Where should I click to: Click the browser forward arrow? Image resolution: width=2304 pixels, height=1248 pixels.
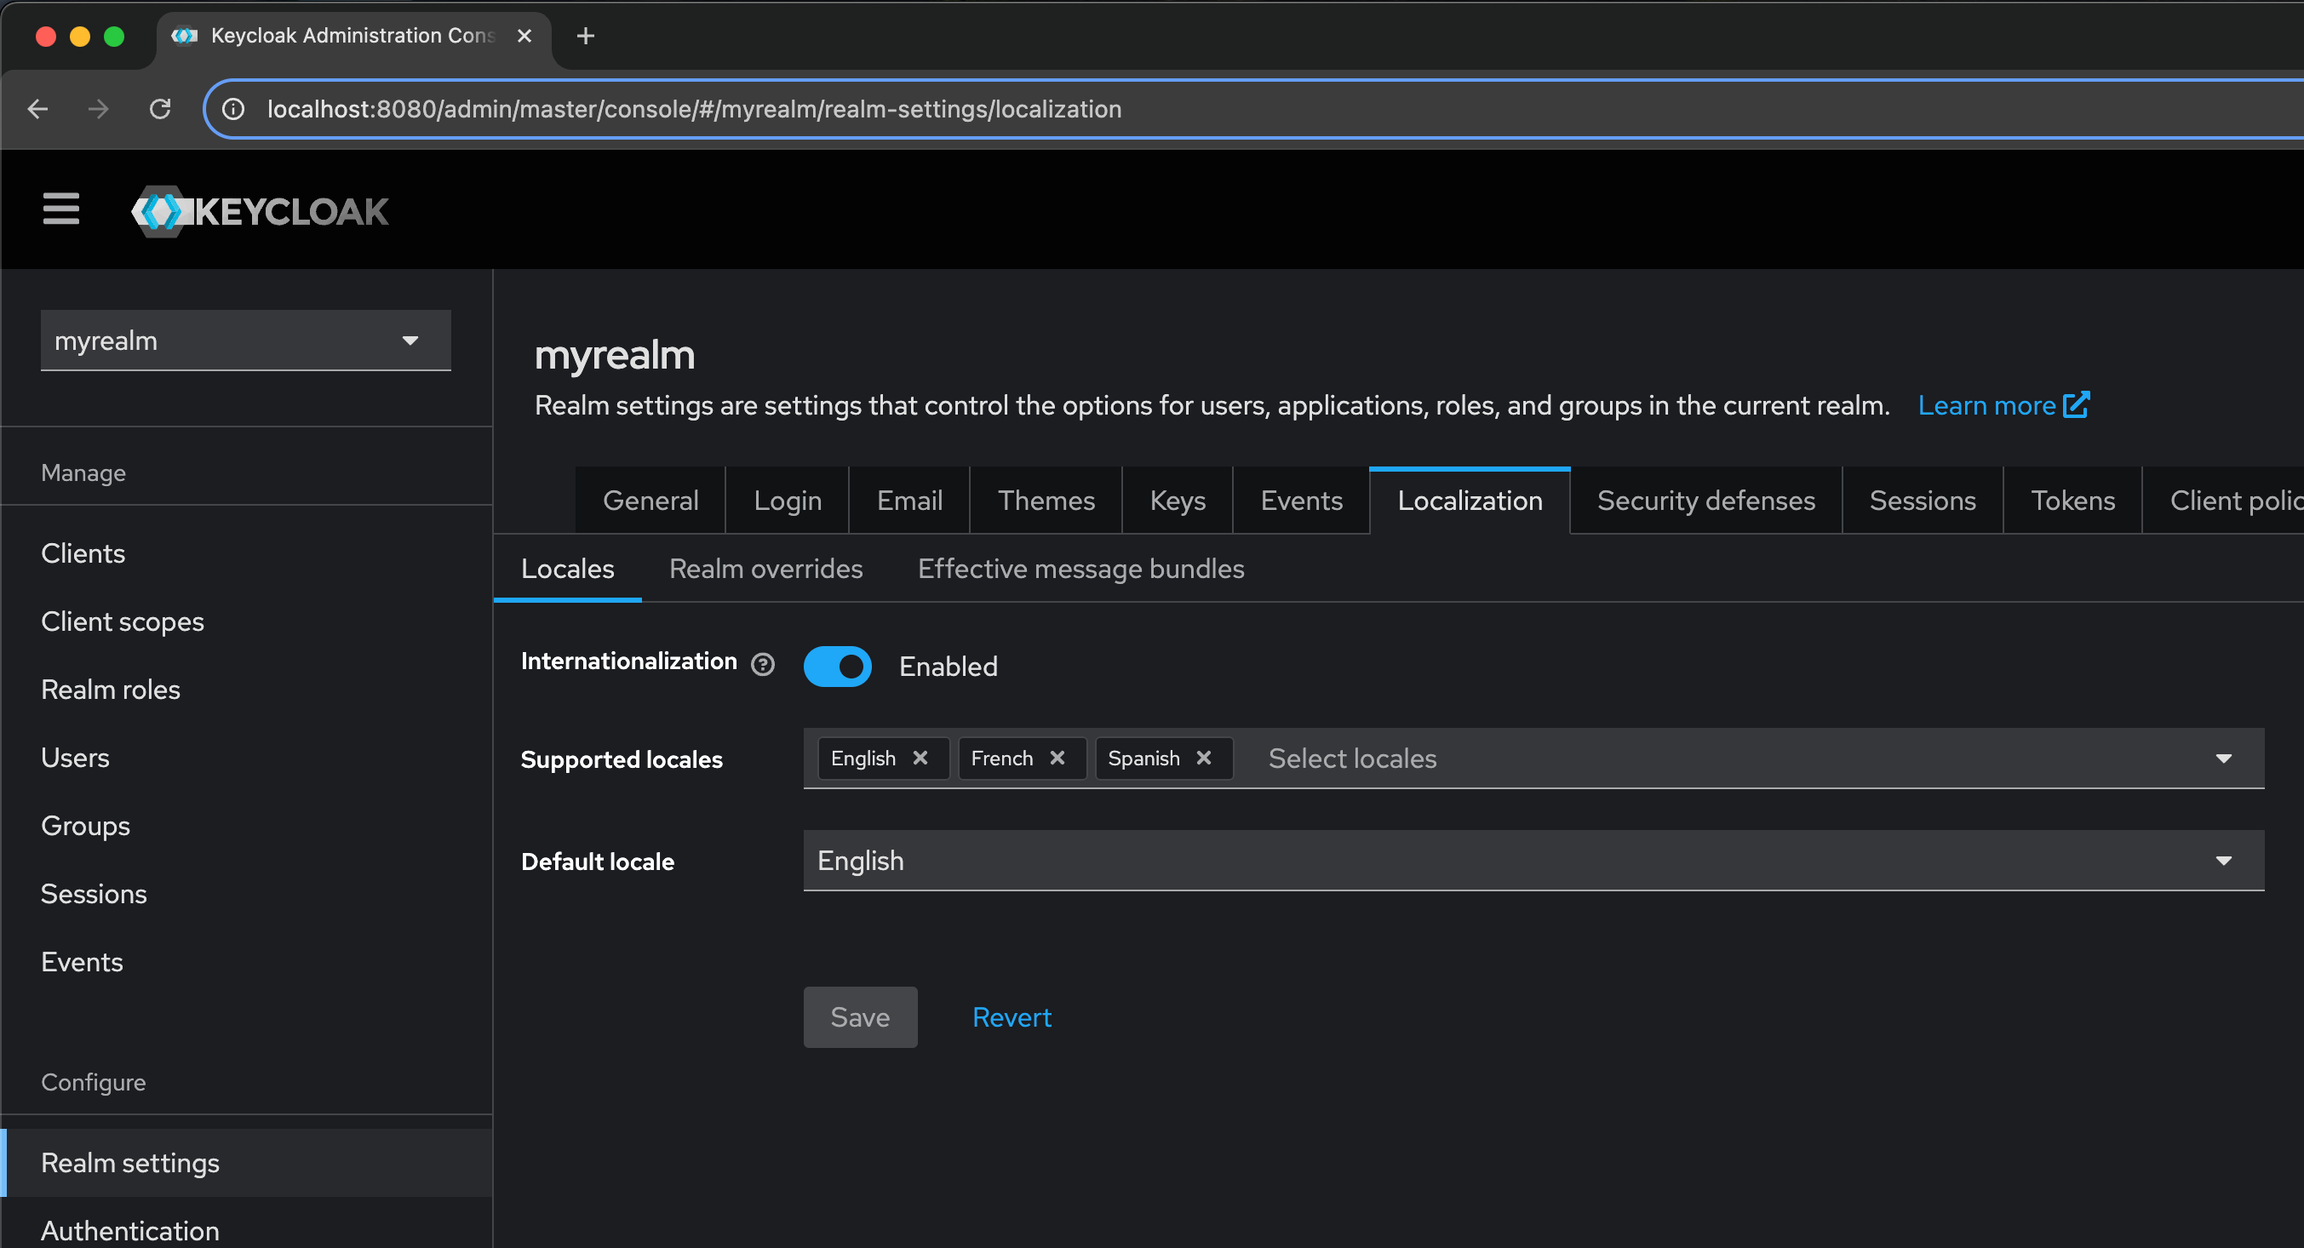click(98, 109)
